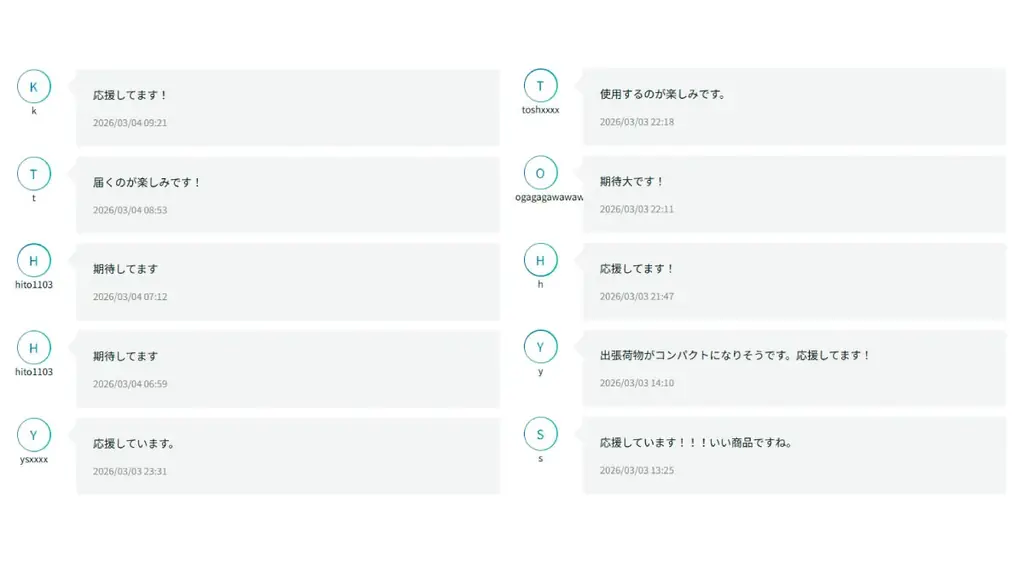Viewport: 1024px width, 562px height.
Task: Click the "H" avatar beside the 06:59 comment
Action: coord(34,348)
